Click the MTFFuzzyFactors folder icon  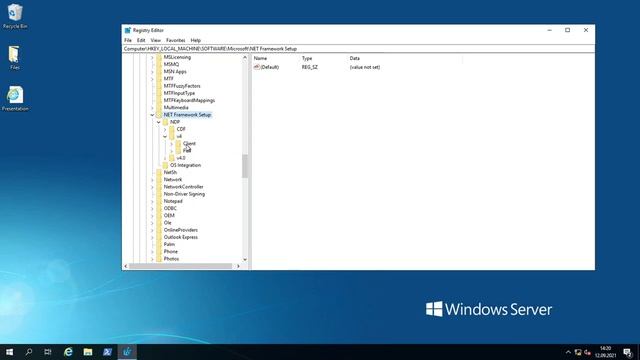pyautogui.click(x=159, y=86)
